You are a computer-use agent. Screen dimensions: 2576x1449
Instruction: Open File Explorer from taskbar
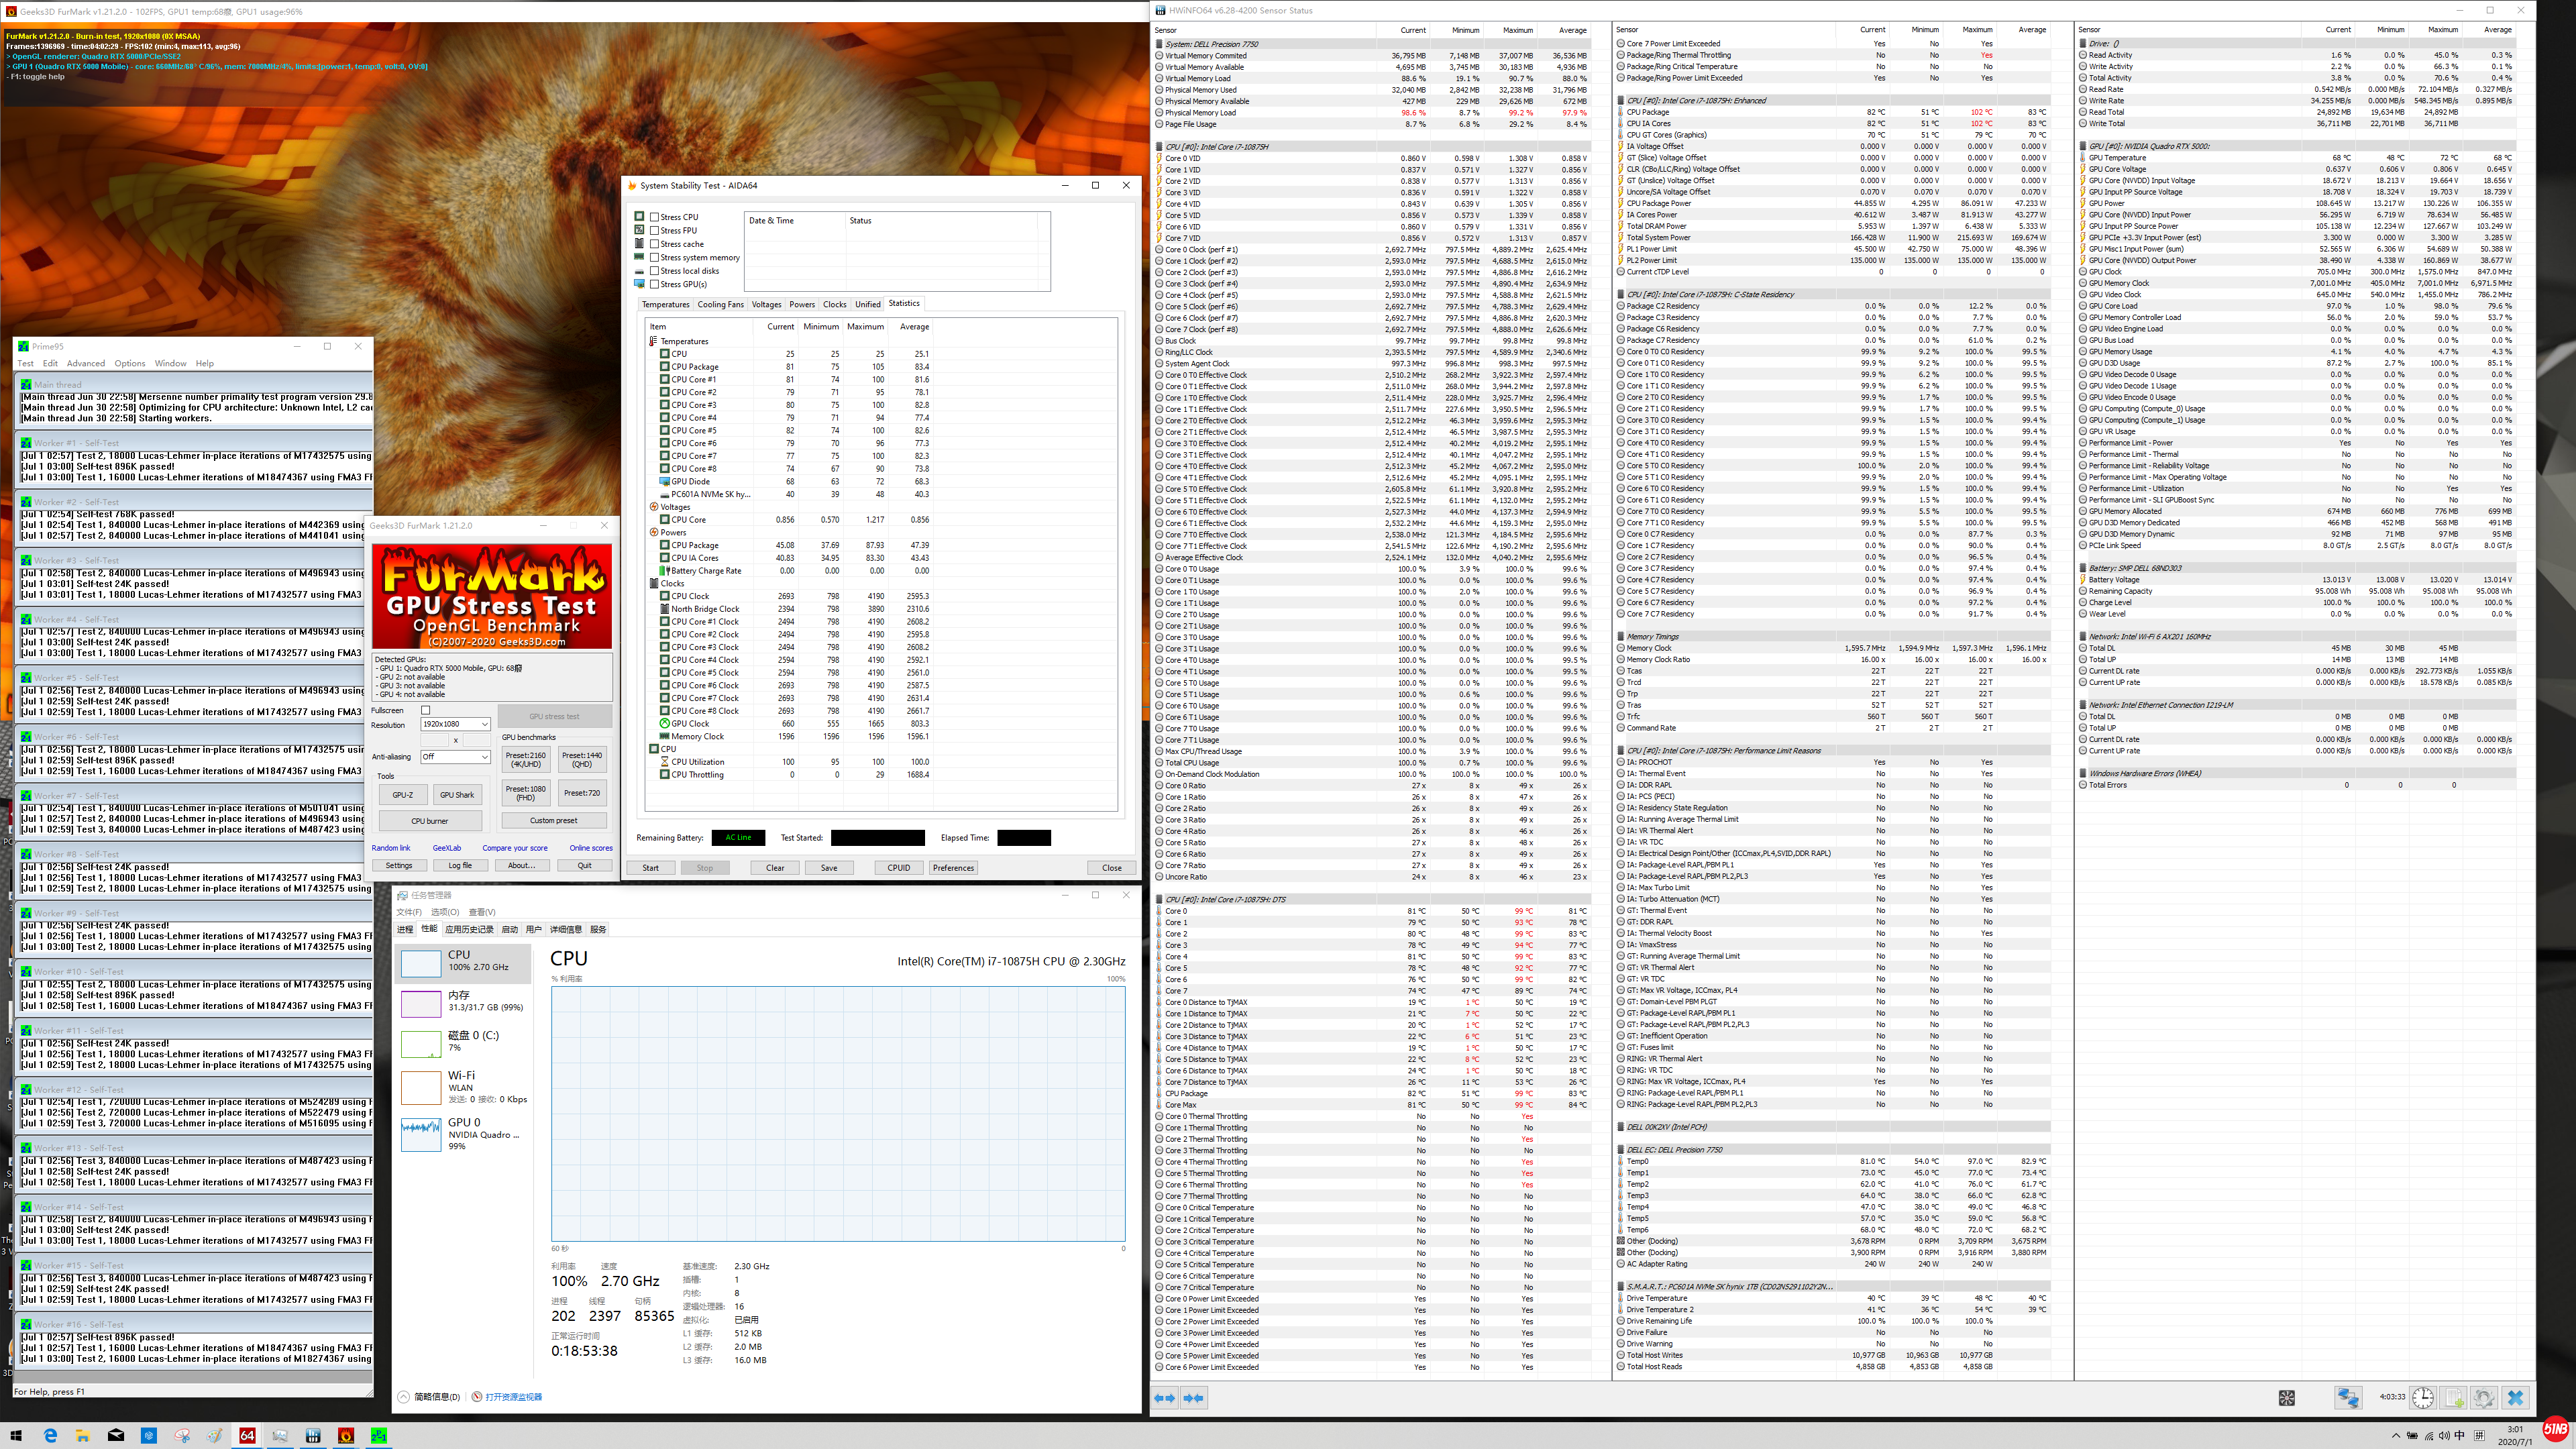[x=83, y=1436]
